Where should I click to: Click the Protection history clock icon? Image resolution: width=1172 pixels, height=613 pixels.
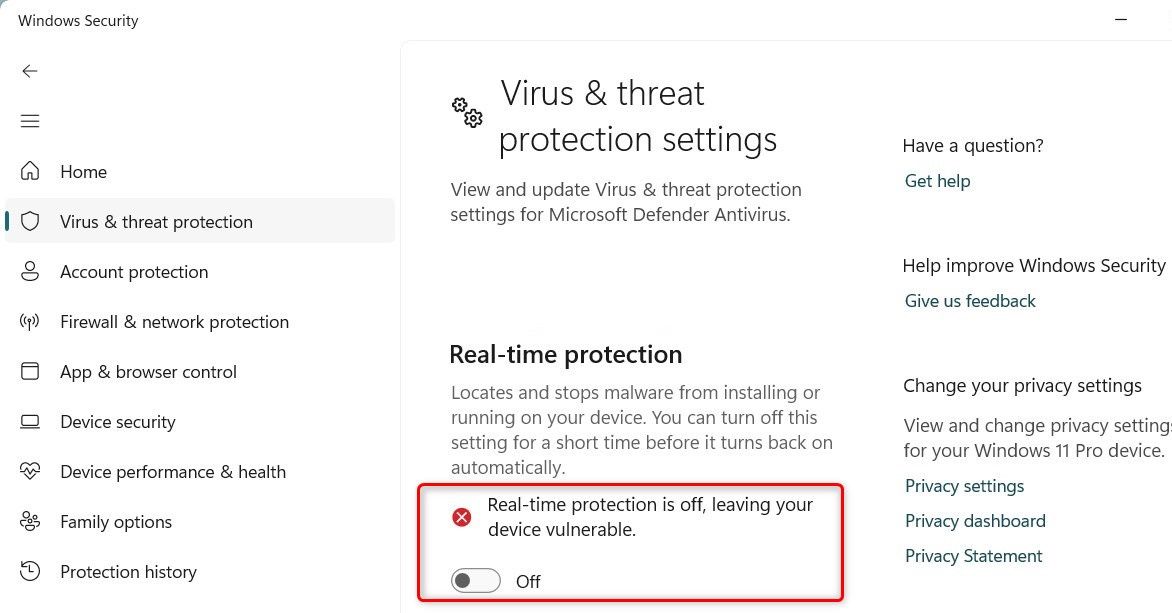click(x=30, y=572)
